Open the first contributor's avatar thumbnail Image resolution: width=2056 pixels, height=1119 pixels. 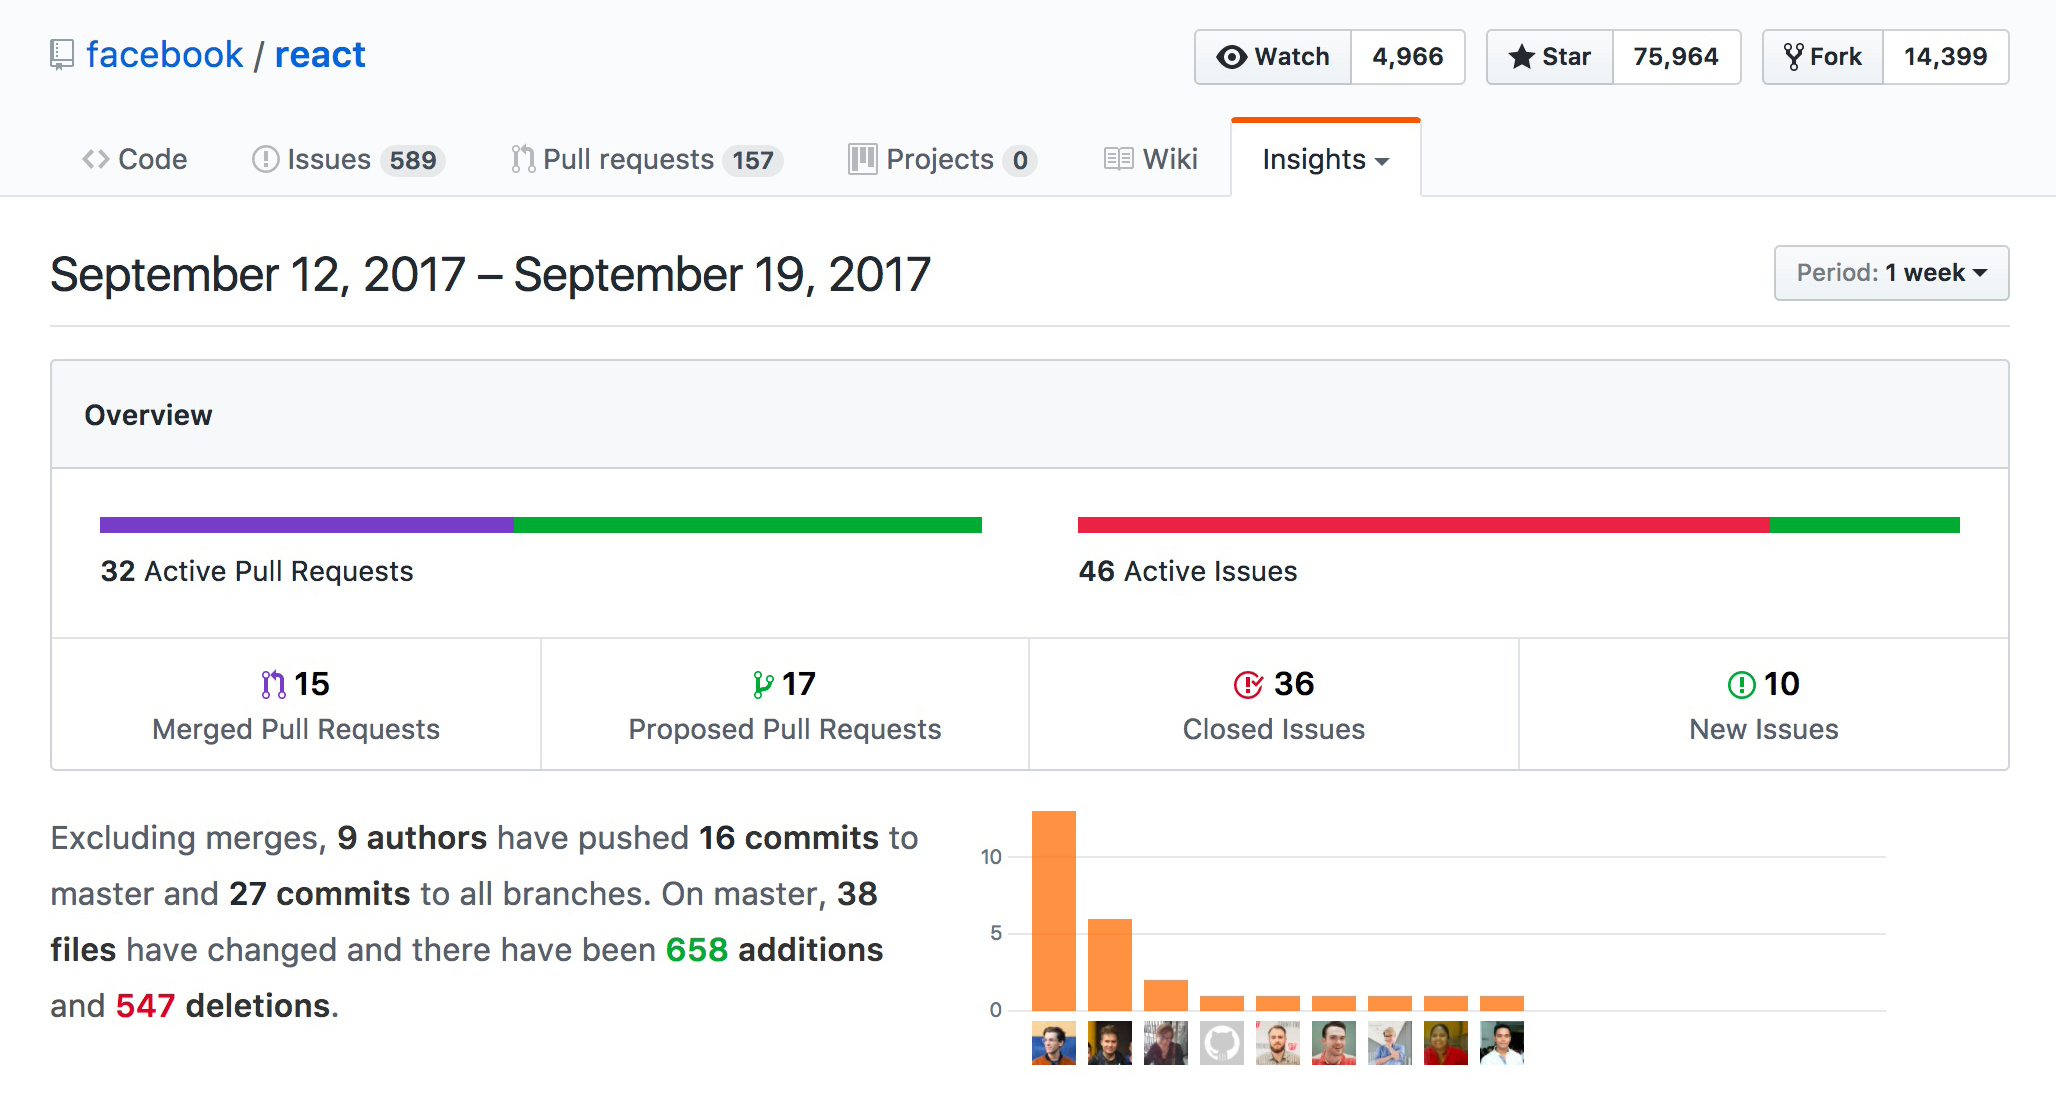[x=1054, y=1043]
